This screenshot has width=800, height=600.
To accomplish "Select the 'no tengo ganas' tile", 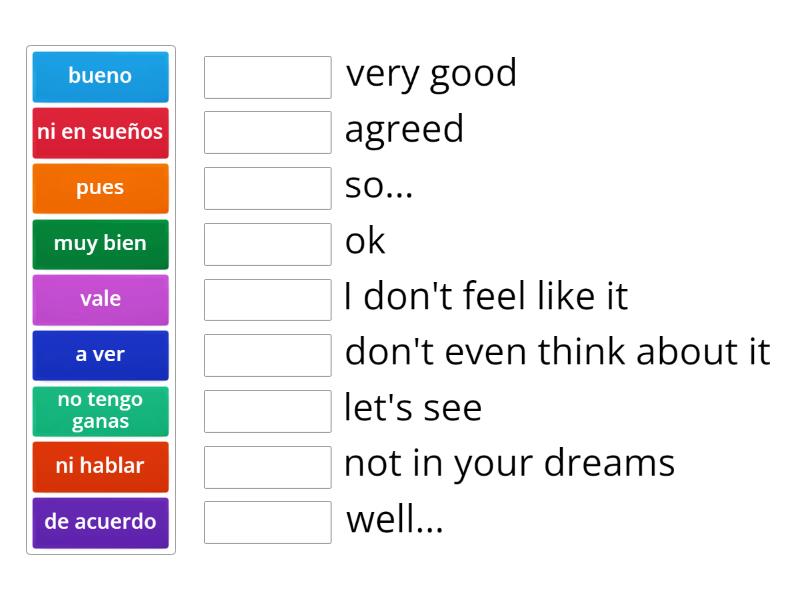I will pyautogui.click(x=100, y=410).
